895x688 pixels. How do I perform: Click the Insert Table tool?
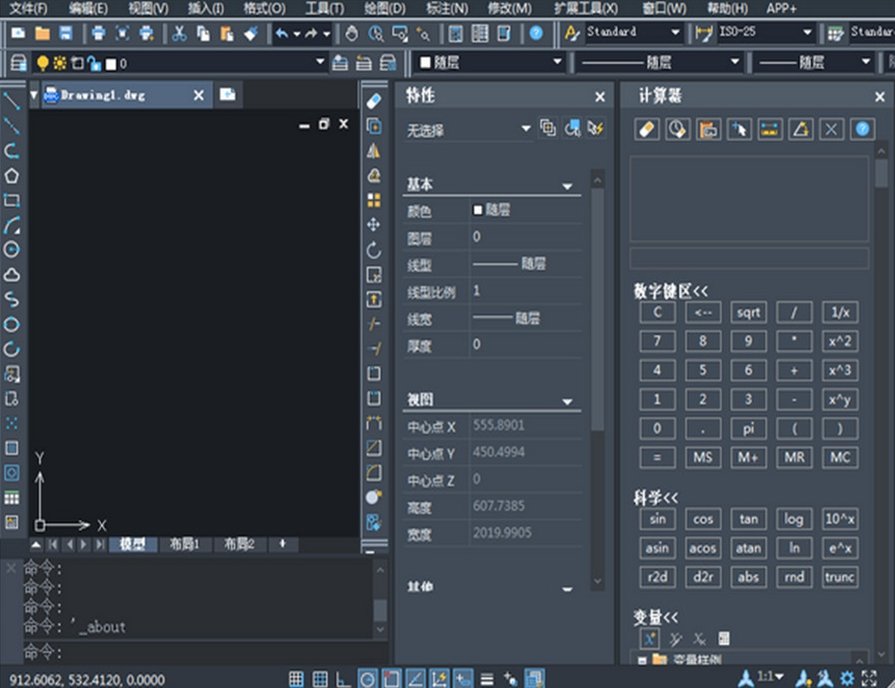click(11, 497)
